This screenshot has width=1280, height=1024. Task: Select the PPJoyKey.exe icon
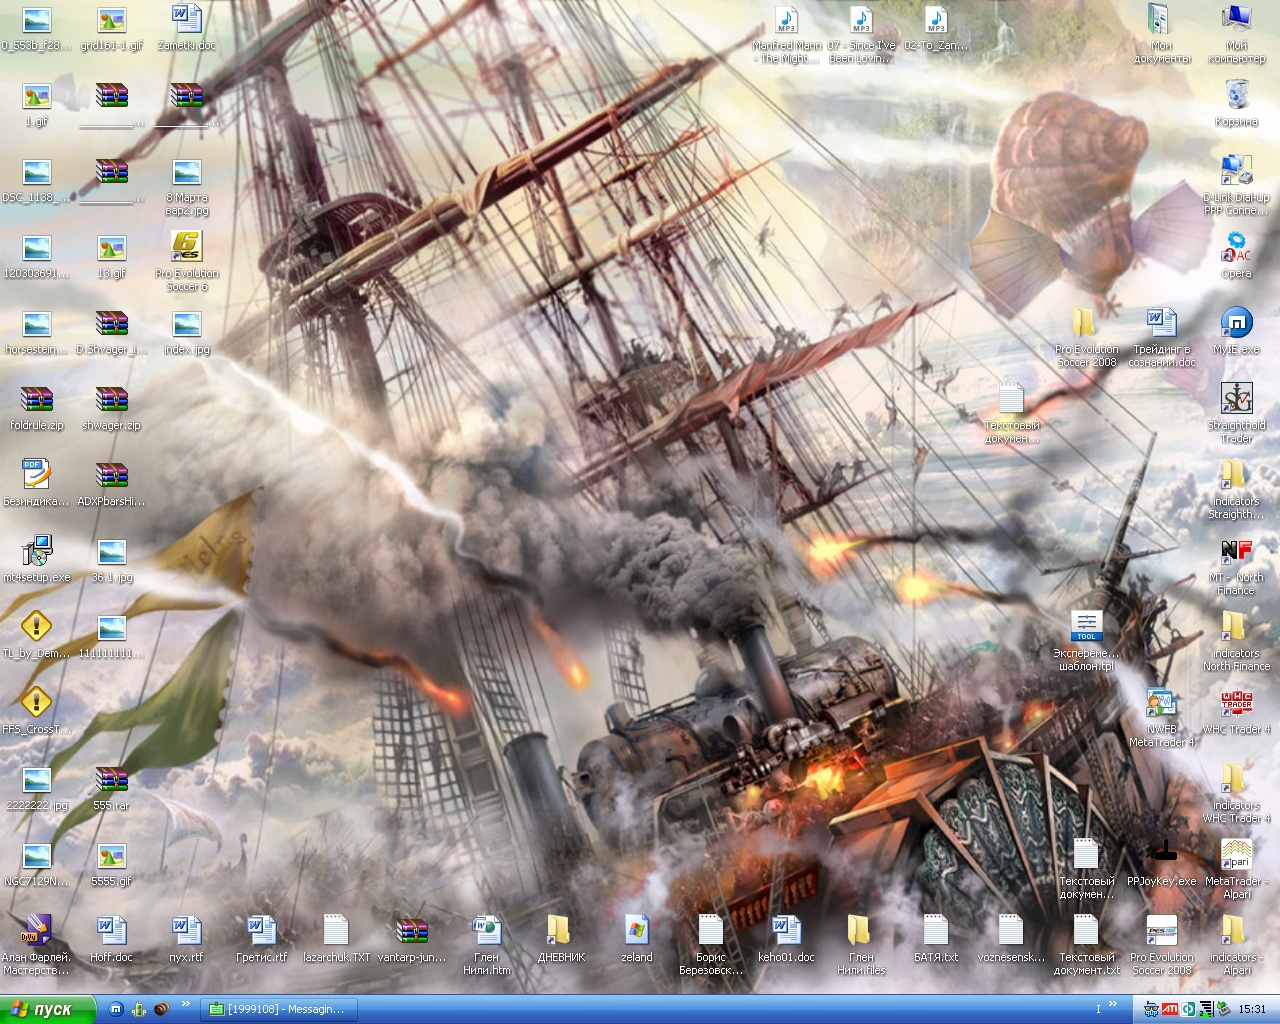click(1161, 857)
